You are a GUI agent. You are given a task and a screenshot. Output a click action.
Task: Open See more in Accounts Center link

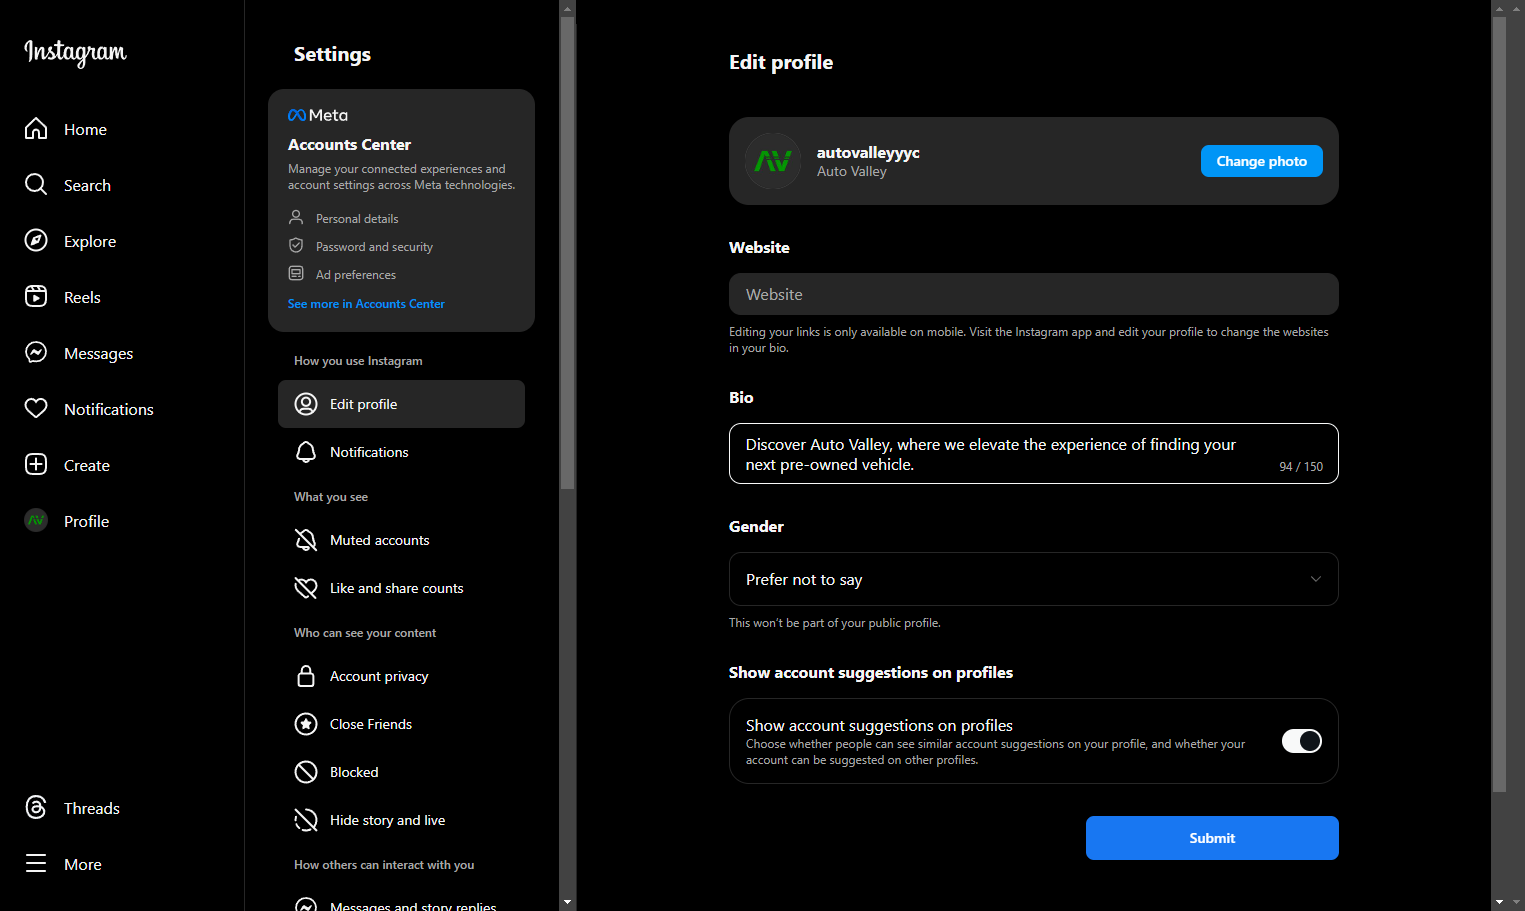[366, 304]
